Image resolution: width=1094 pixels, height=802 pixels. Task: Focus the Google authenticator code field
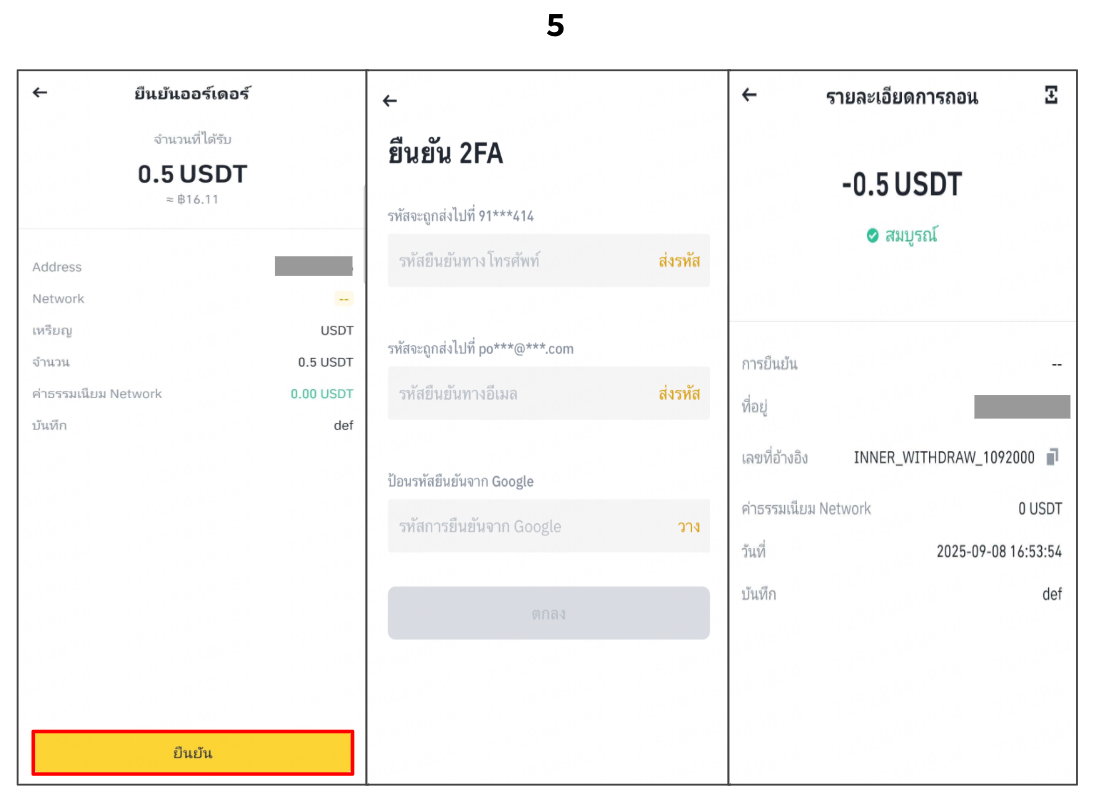point(525,527)
